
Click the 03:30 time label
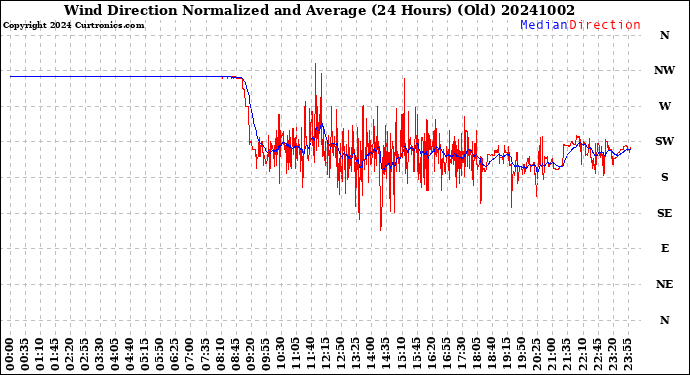tap(100, 354)
